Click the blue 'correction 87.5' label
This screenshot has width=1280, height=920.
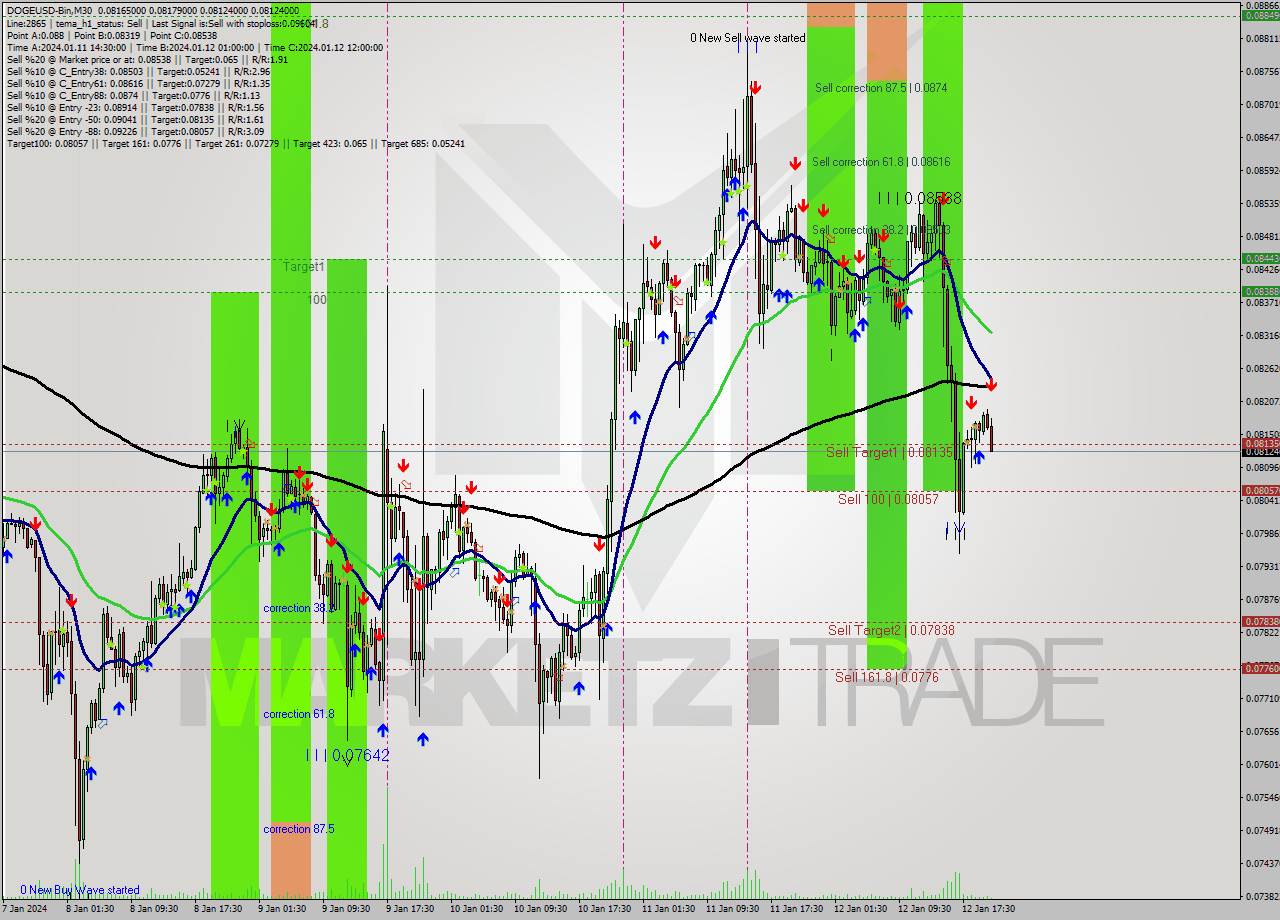pos(299,829)
